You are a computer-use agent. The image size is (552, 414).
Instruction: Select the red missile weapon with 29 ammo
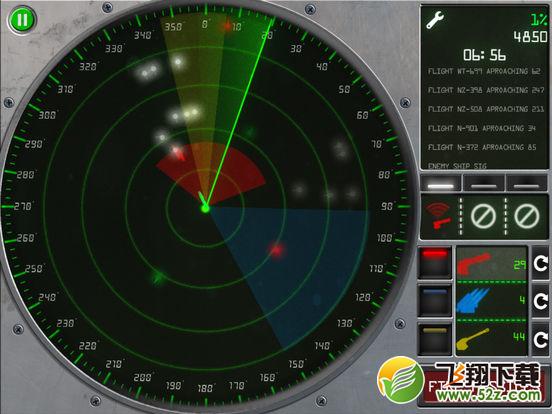(x=492, y=263)
